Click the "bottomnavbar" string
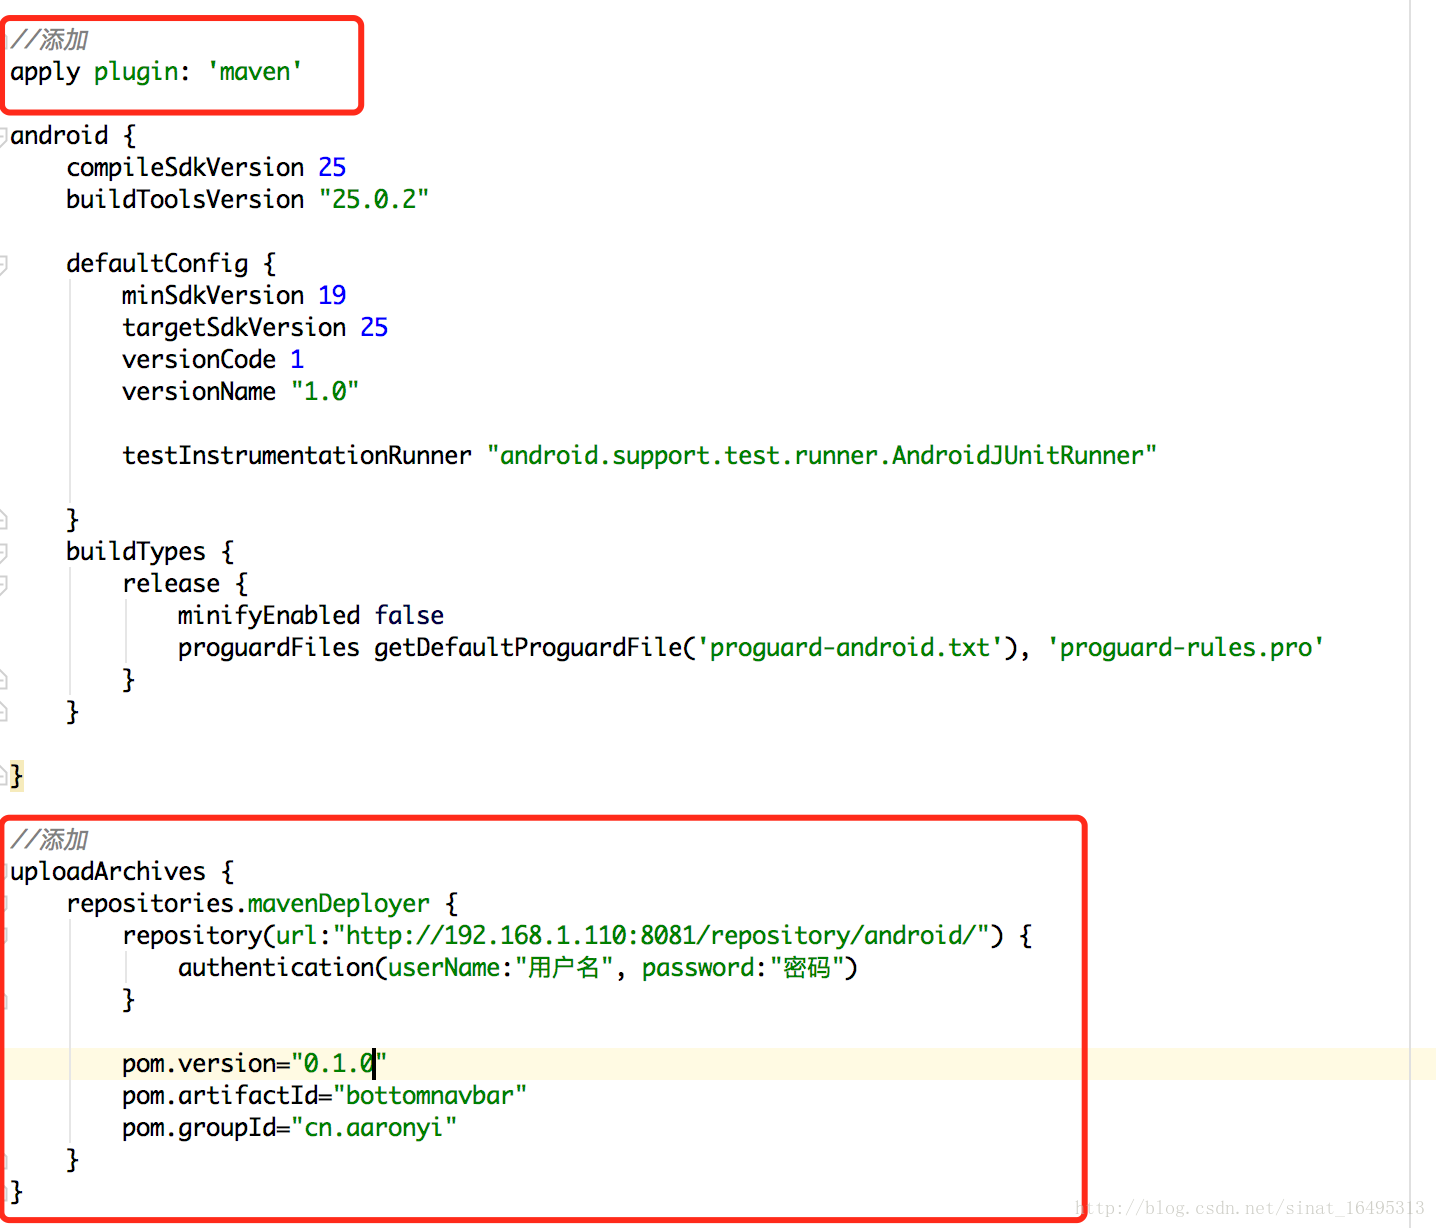1436x1228 pixels. 430,1095
